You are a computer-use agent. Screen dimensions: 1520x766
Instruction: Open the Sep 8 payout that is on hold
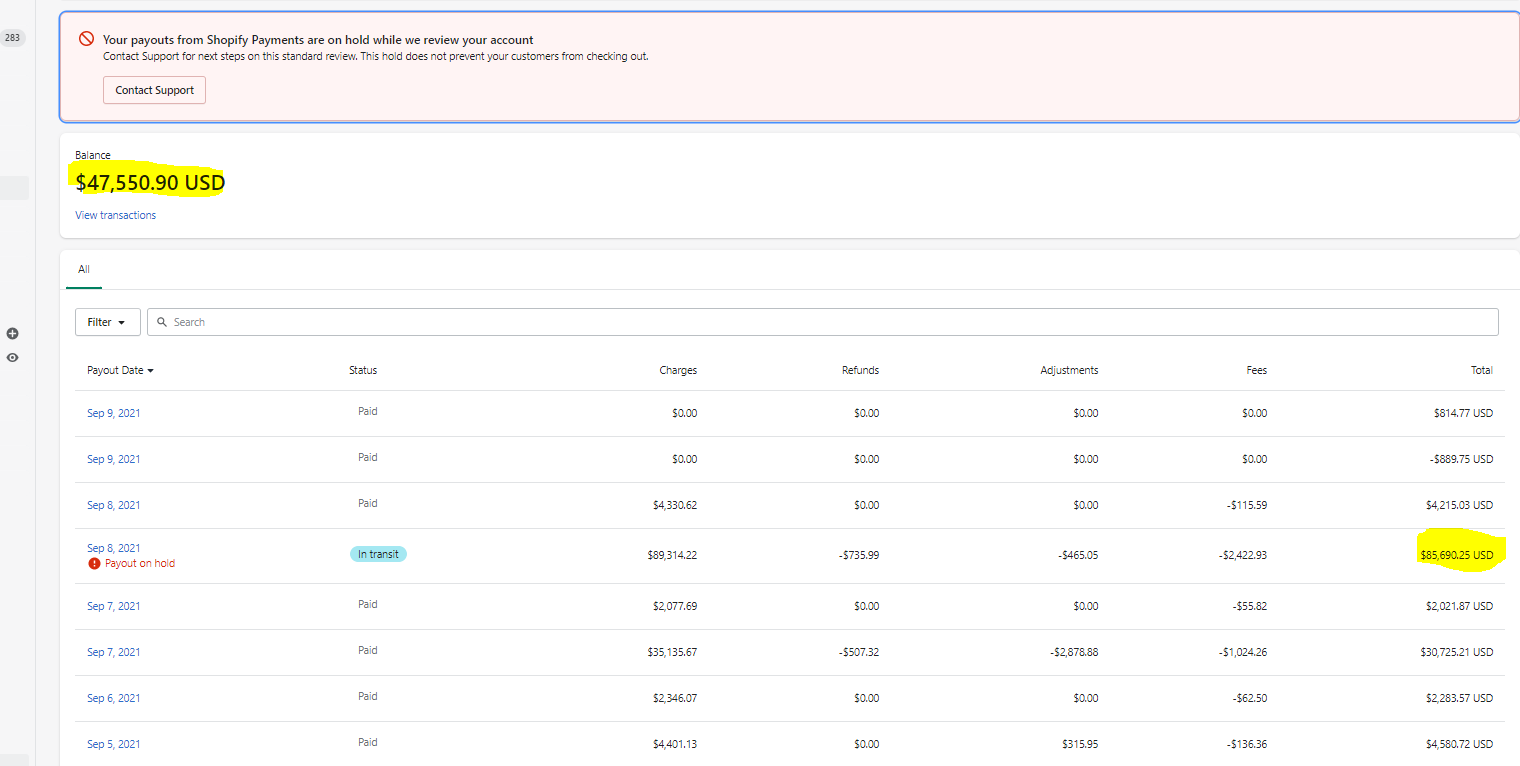pyautogui.click(x=114, y=548)
